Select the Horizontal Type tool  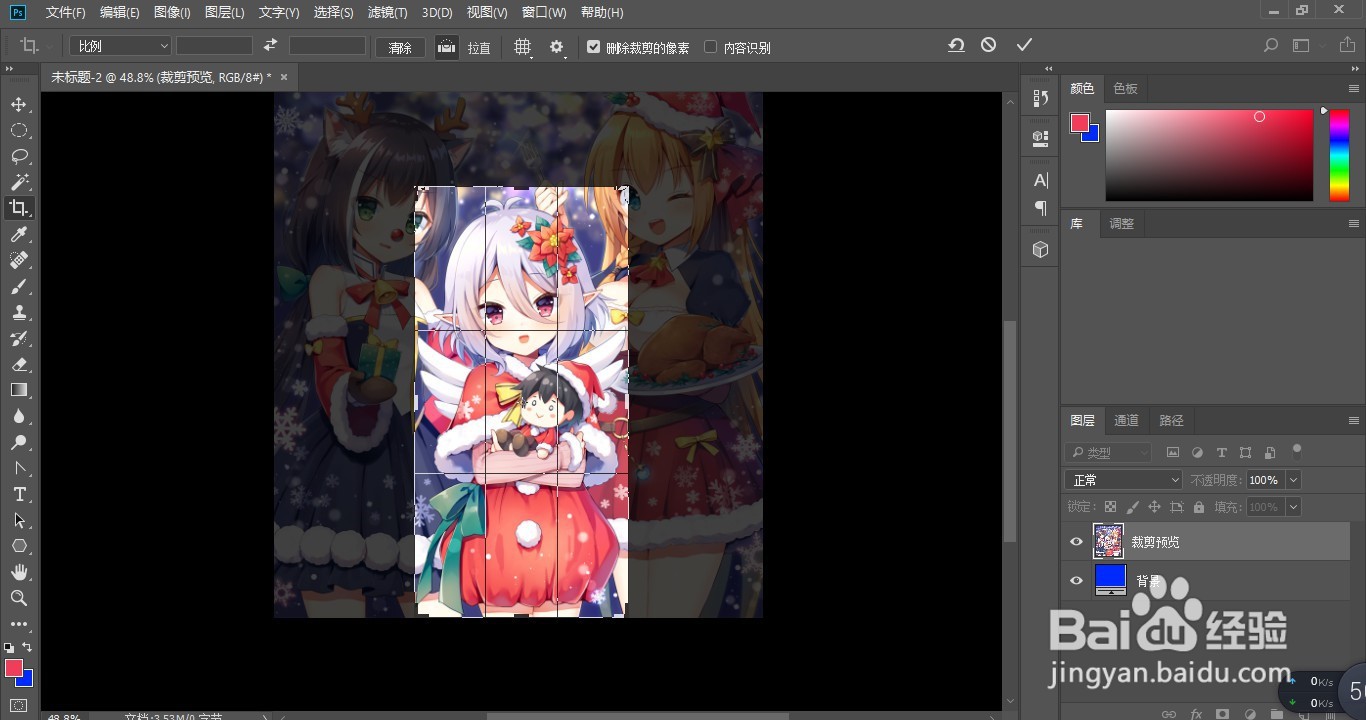tap(19, 495)
